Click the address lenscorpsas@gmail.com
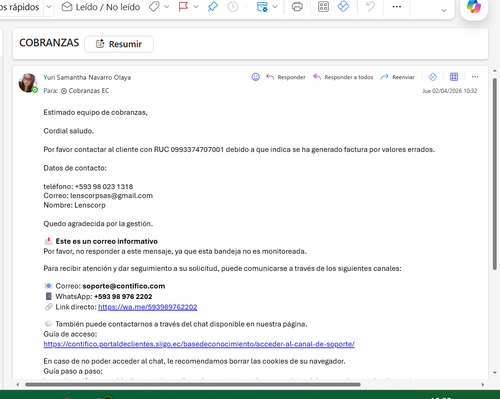The width and height of the screenshot is (500, 399). 111,196
